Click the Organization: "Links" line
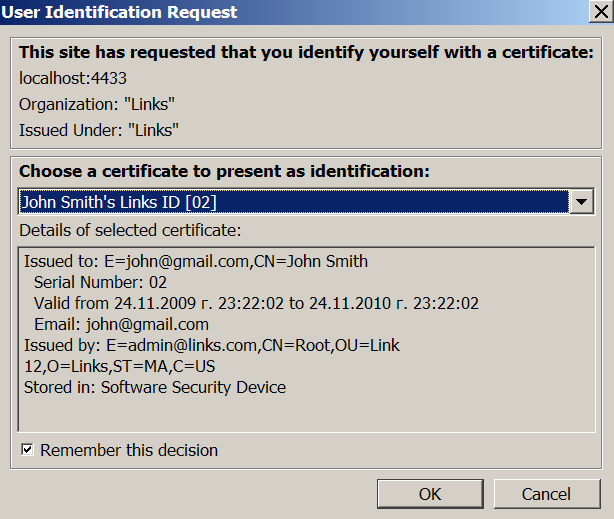This screenshot has height=519, width=614. point(95,104)
